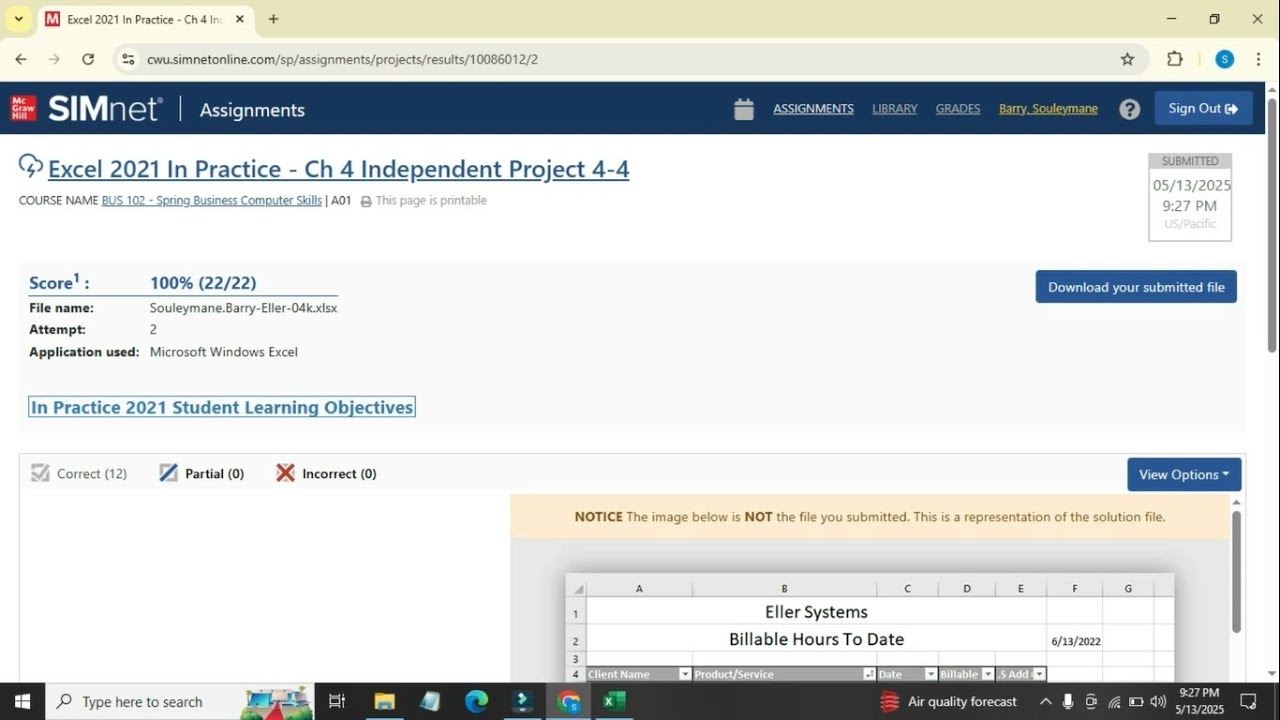Open Billable column filter dropdown
Screen dimensions: 1280x720
pos(988,674)
